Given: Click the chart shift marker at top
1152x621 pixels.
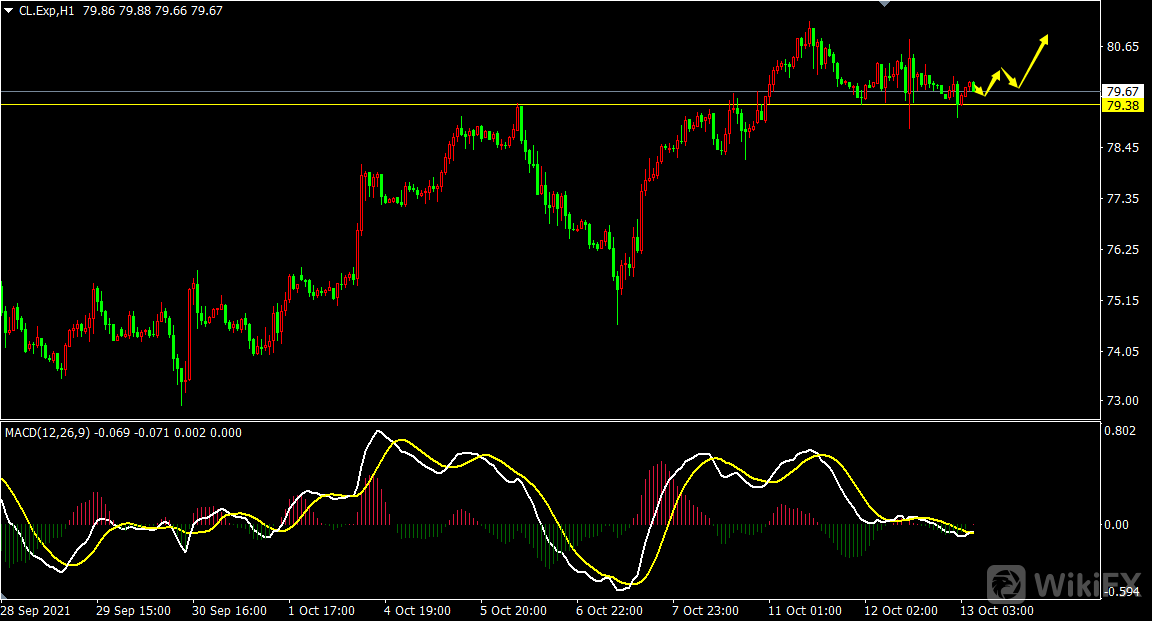Looking at the screenshot, I should (x=883, y=4).
